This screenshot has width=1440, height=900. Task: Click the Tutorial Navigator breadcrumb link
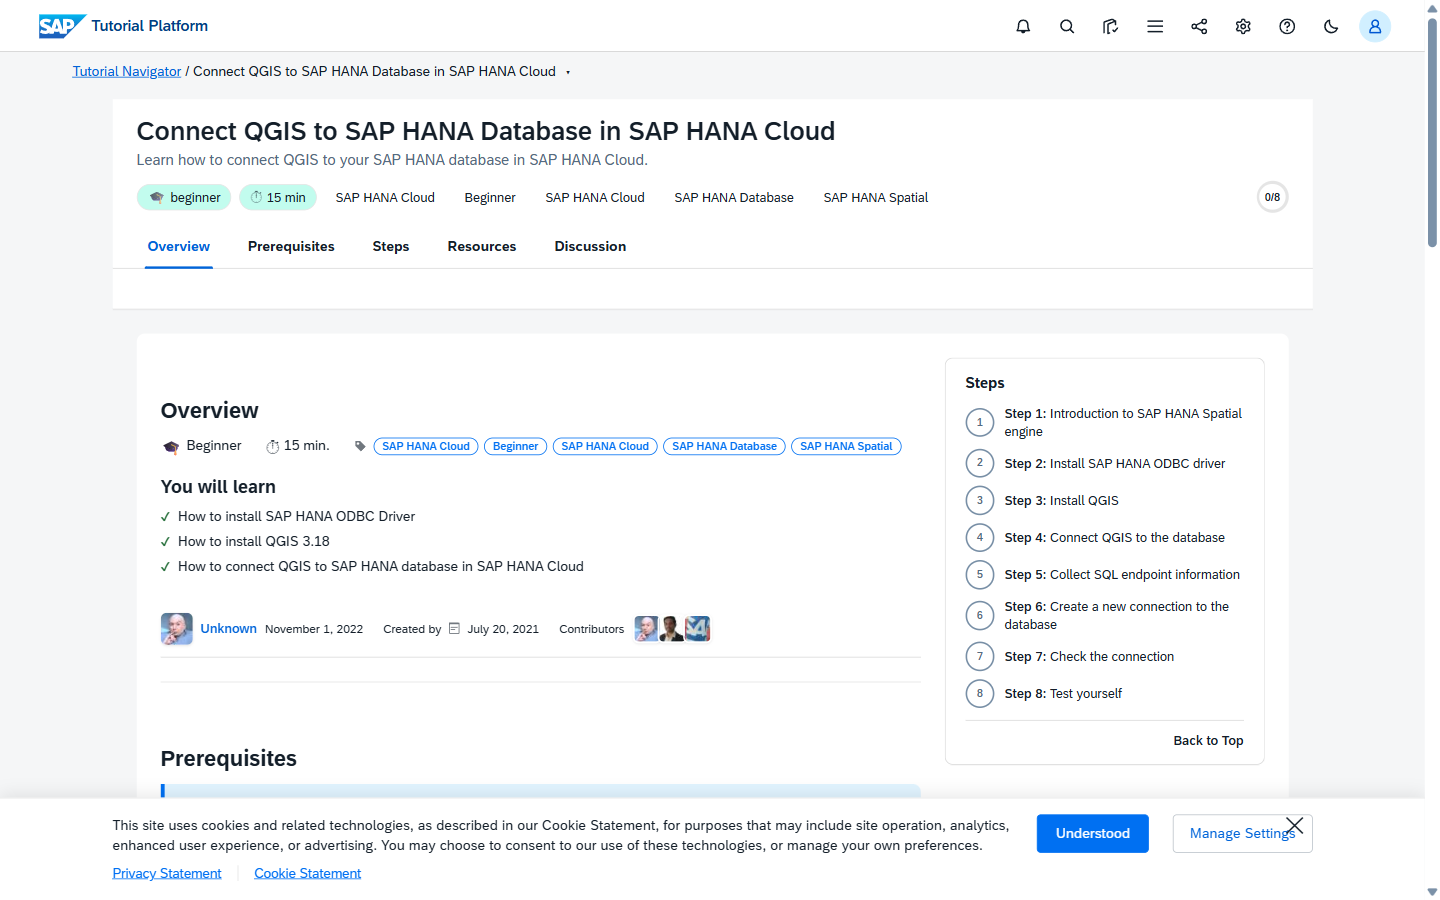click(127, 71)
